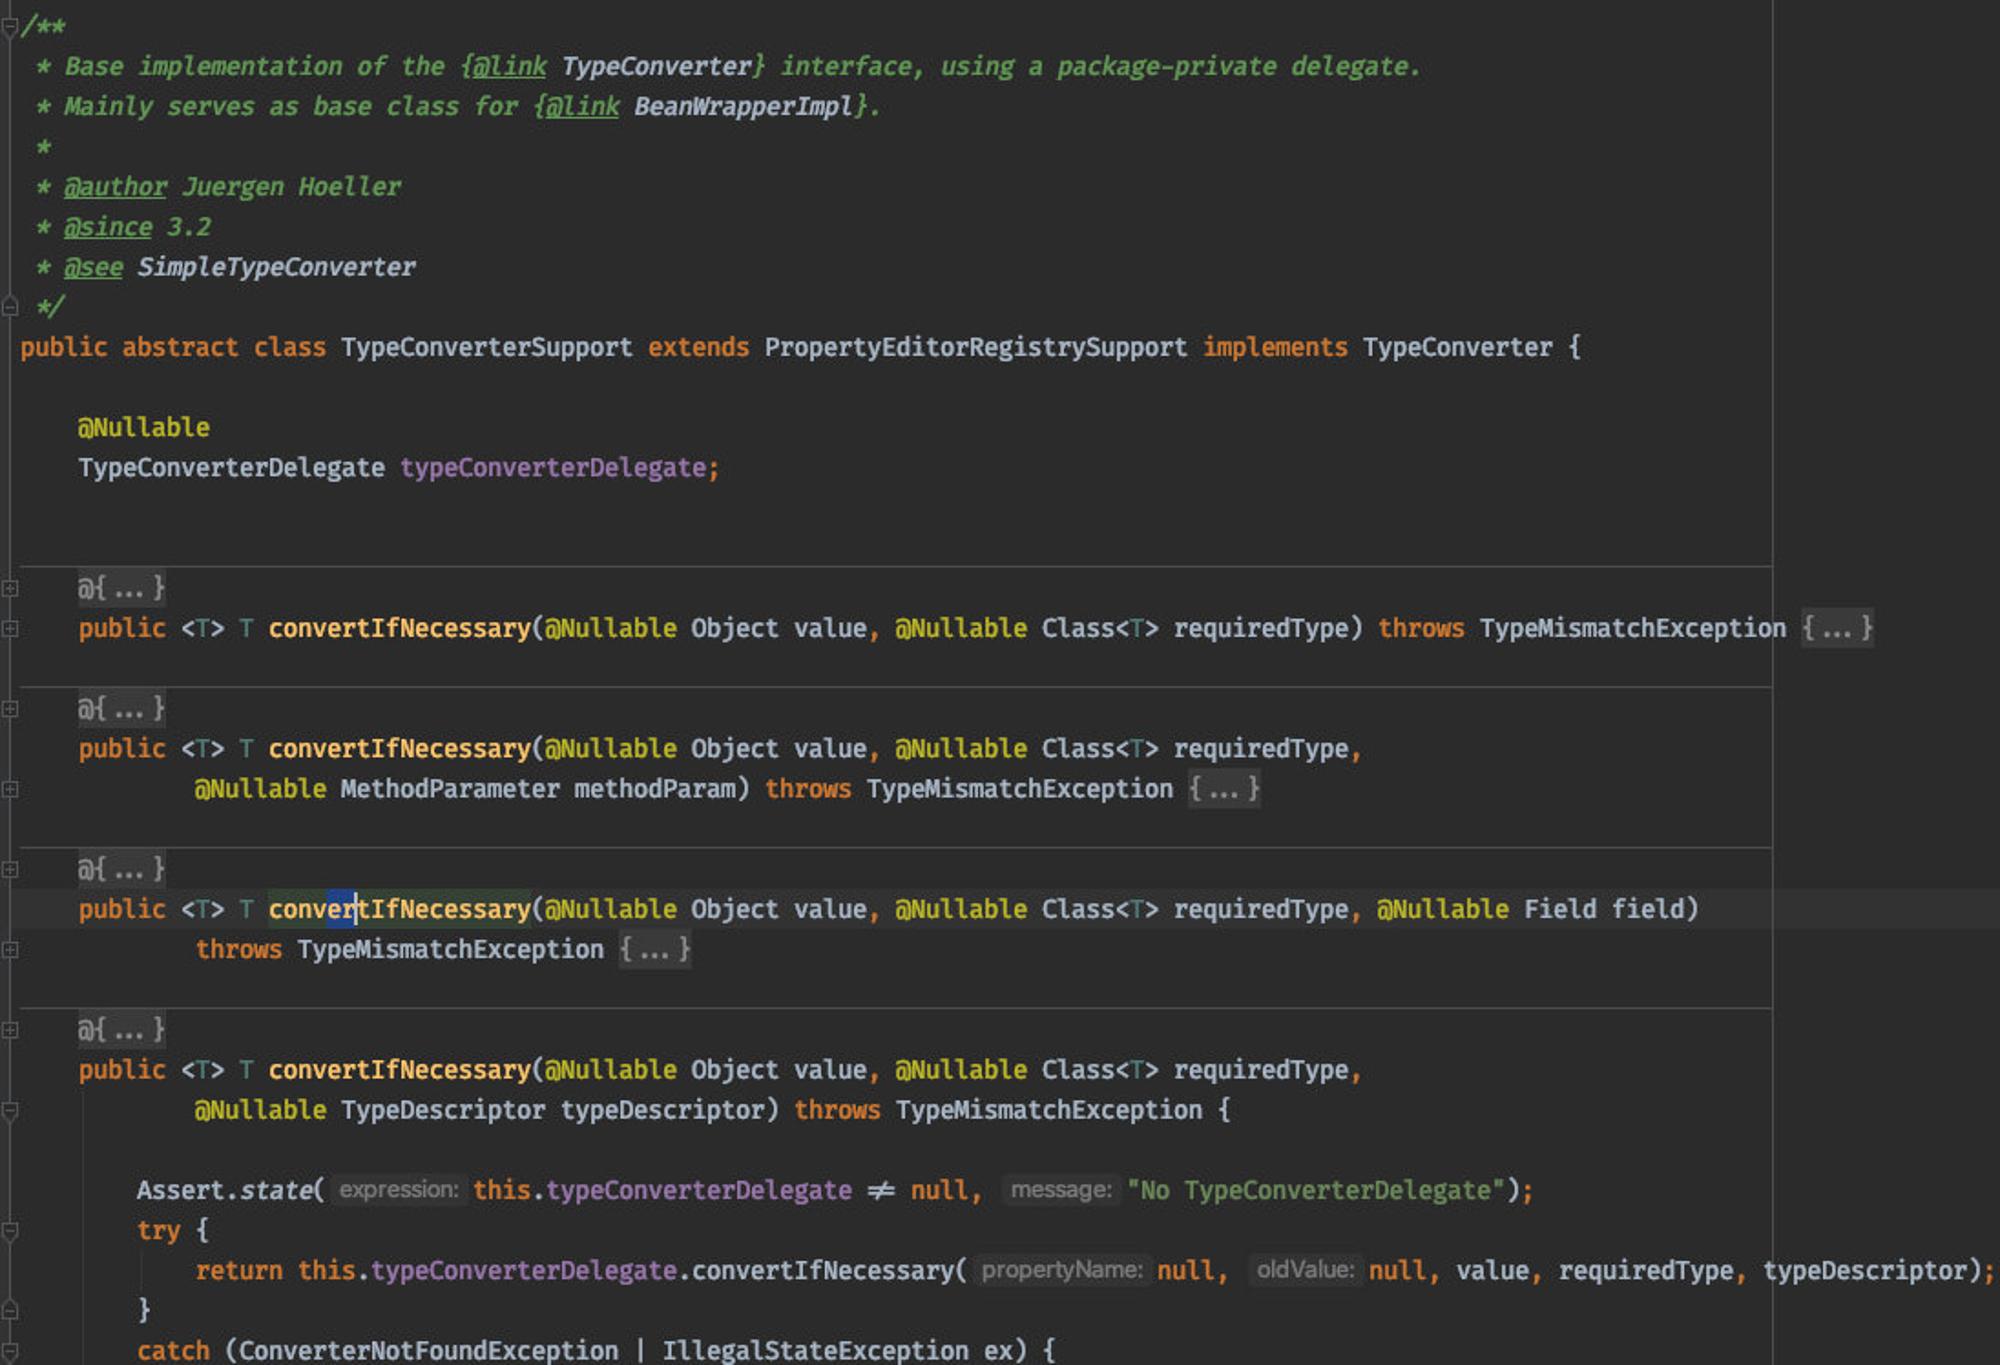Image resolution: width=2000 pixels, height=1365 pixels.
Task: Click the gutter plus icon beside the first convertIfNecessary signature
Action: click(x=10, y=629)
